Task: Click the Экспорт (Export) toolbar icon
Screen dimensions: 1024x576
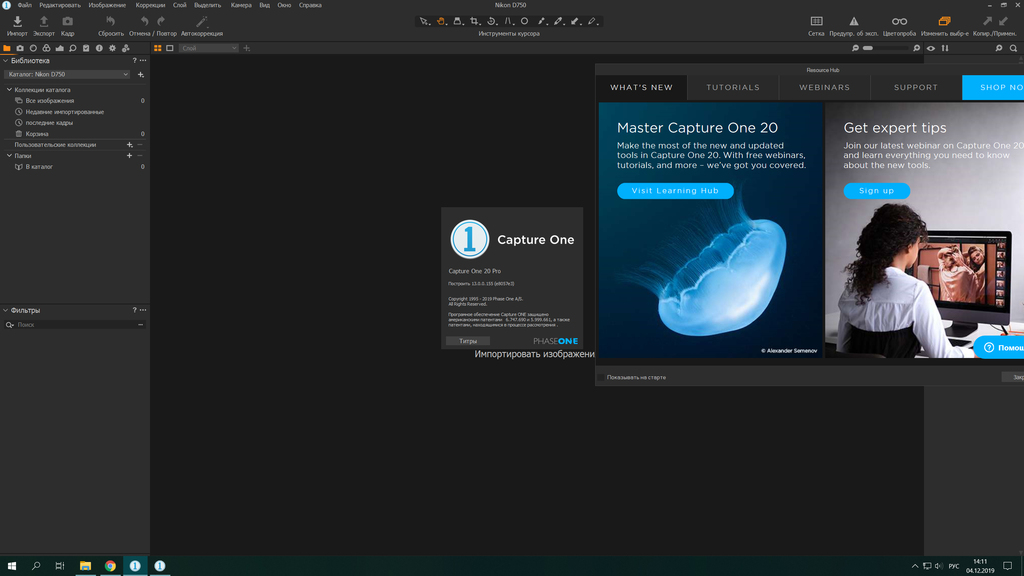Action: pos(43,21)
